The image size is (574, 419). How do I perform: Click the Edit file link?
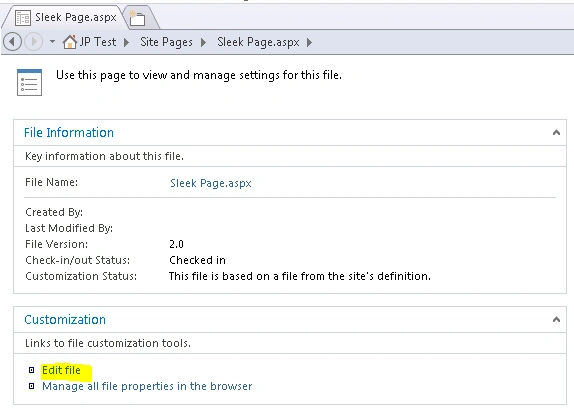(61, 370)
